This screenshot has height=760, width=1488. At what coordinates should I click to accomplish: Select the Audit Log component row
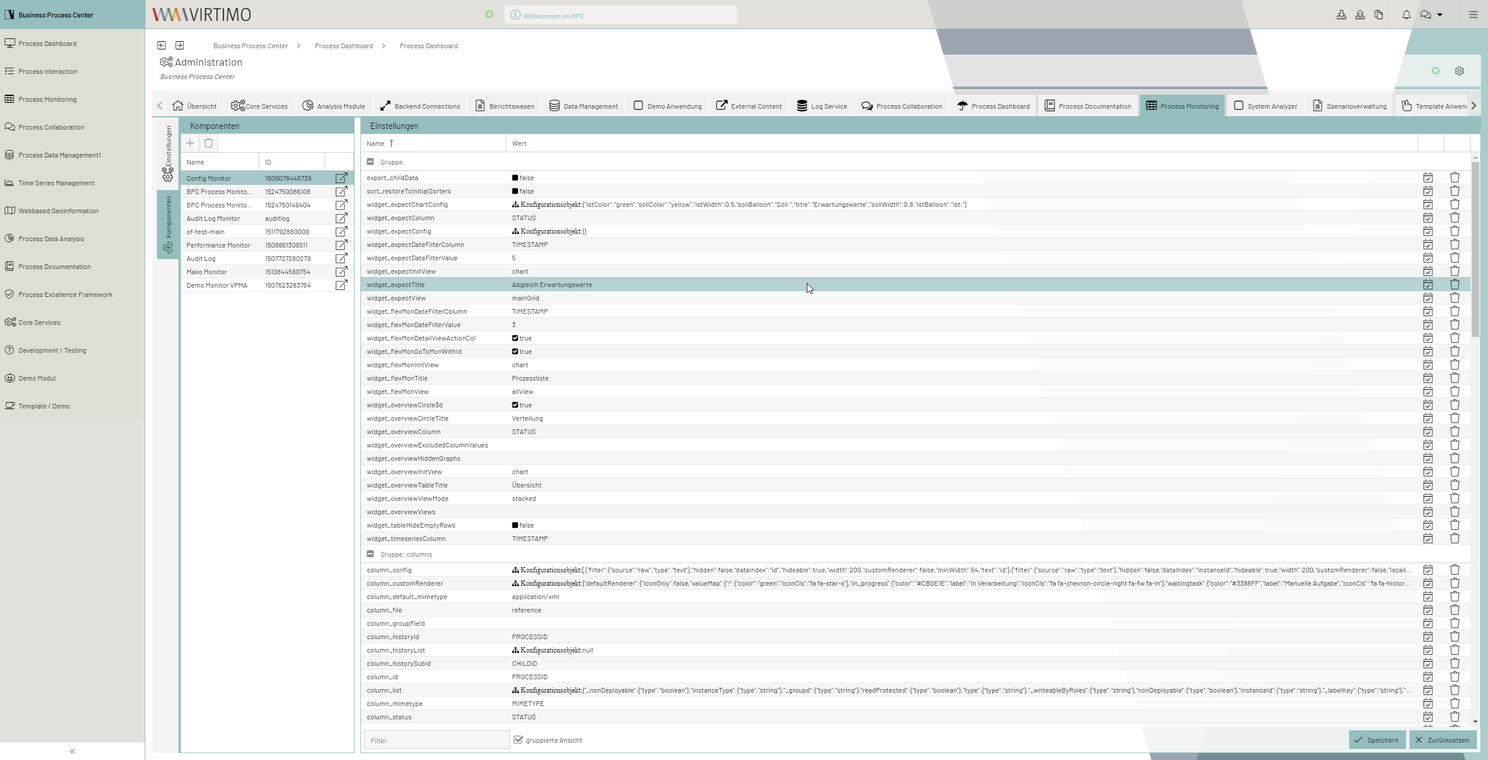[266, 258]
